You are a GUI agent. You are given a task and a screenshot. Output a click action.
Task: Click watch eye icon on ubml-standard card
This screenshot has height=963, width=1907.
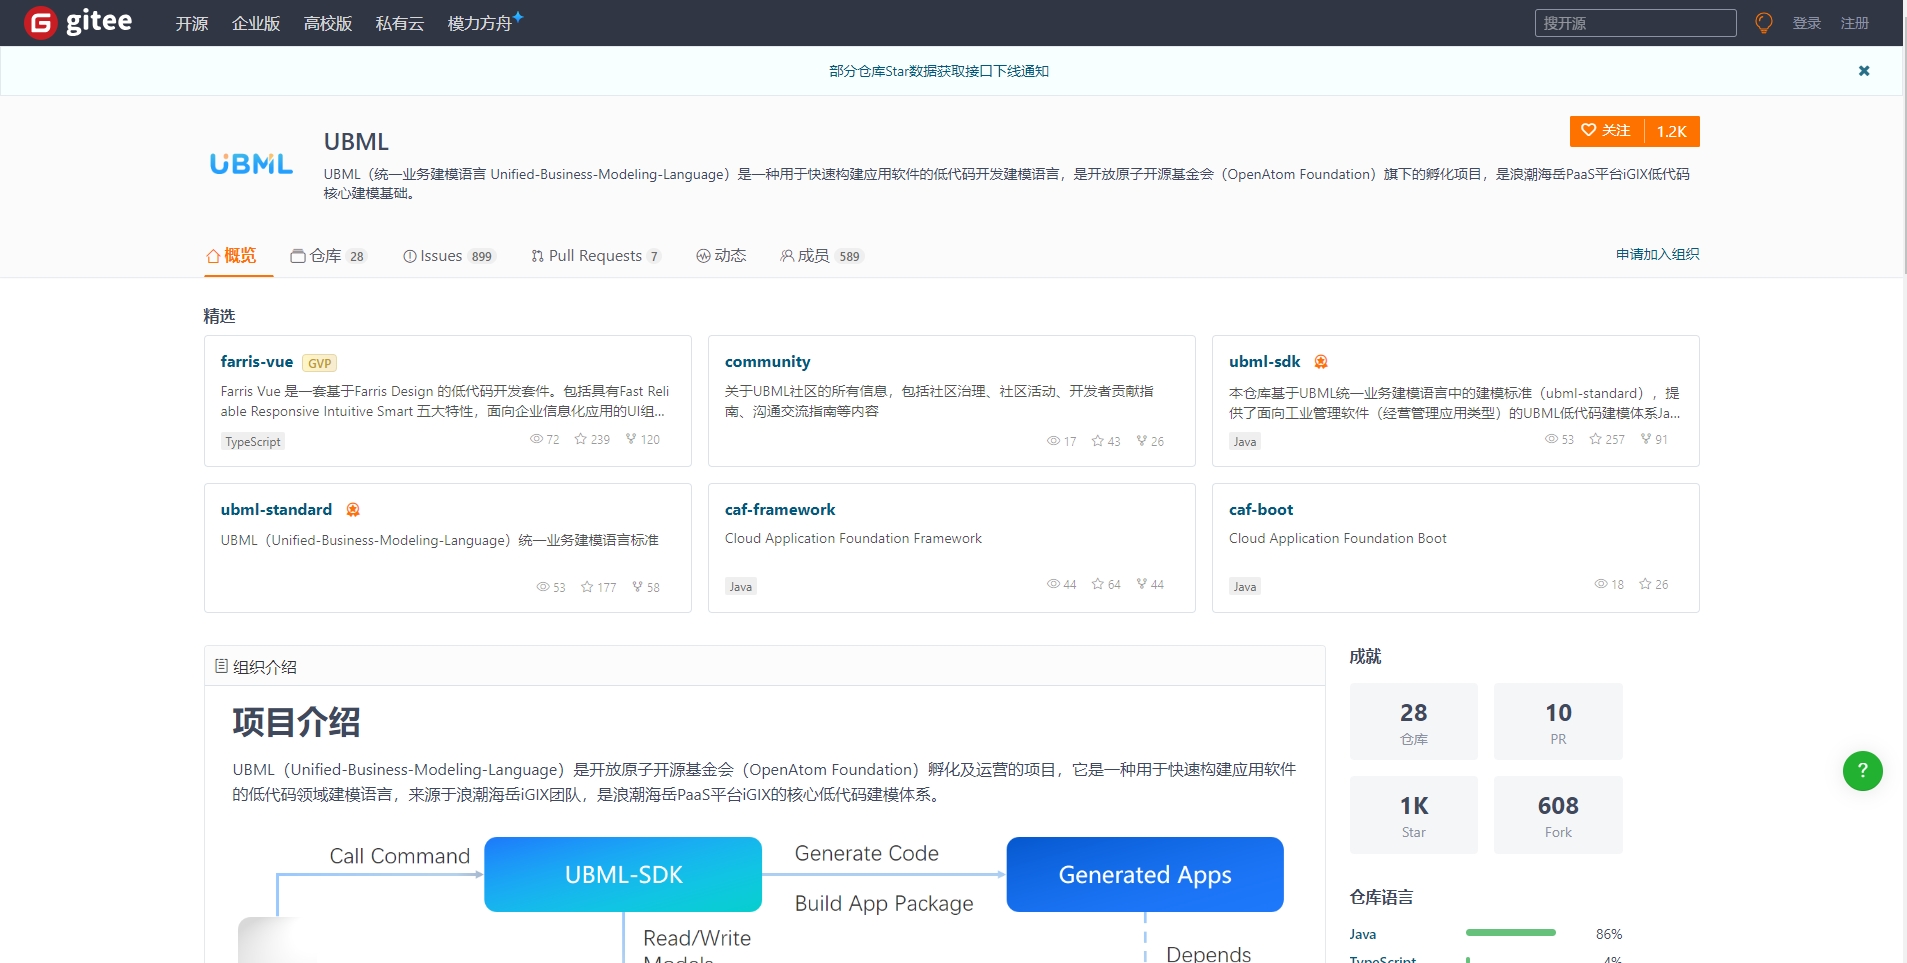click(x=543, y=587)
